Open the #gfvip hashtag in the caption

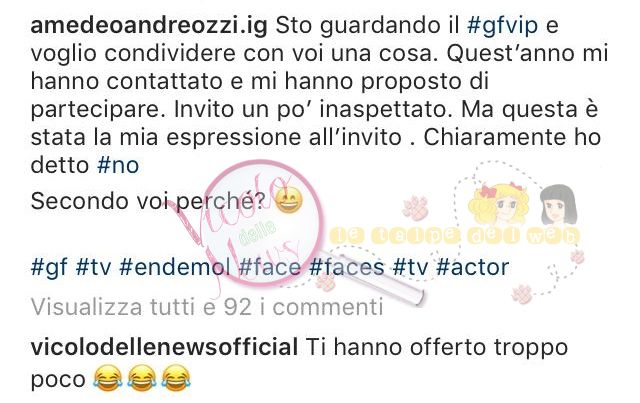[502, 27]
